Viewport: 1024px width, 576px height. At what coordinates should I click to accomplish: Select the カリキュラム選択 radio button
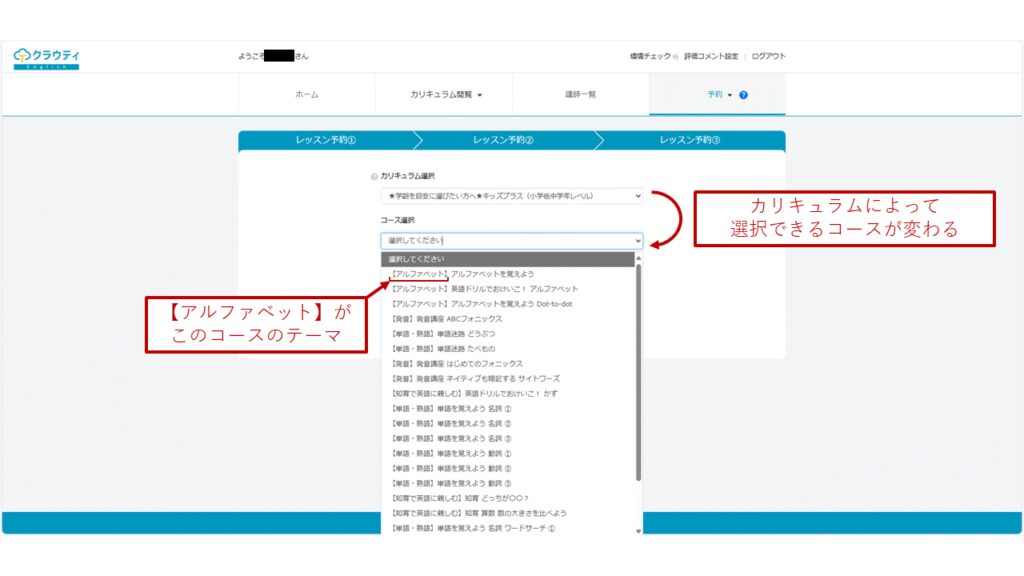click(375, 177)
